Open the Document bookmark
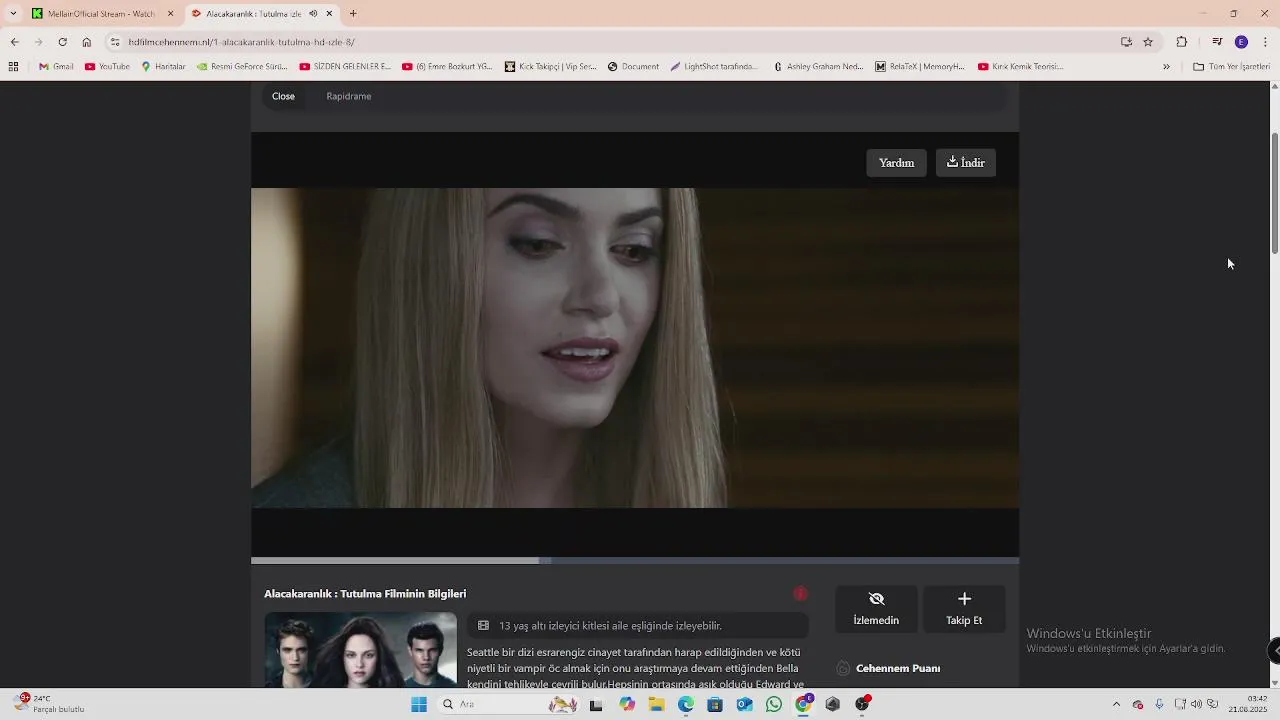This screenshot has width=1280, height=720. [x=633, y=67]
